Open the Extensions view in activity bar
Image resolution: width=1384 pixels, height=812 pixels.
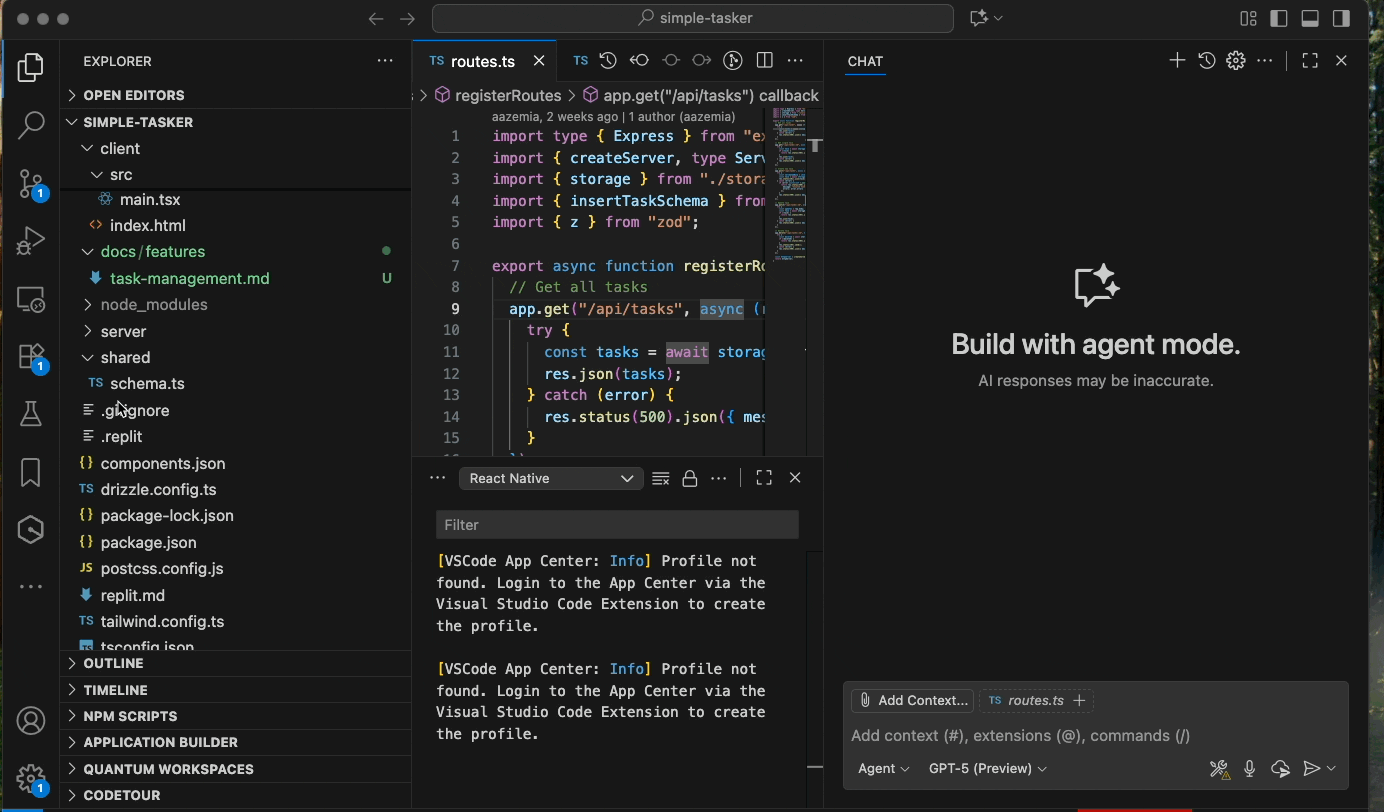coord(30,357)
